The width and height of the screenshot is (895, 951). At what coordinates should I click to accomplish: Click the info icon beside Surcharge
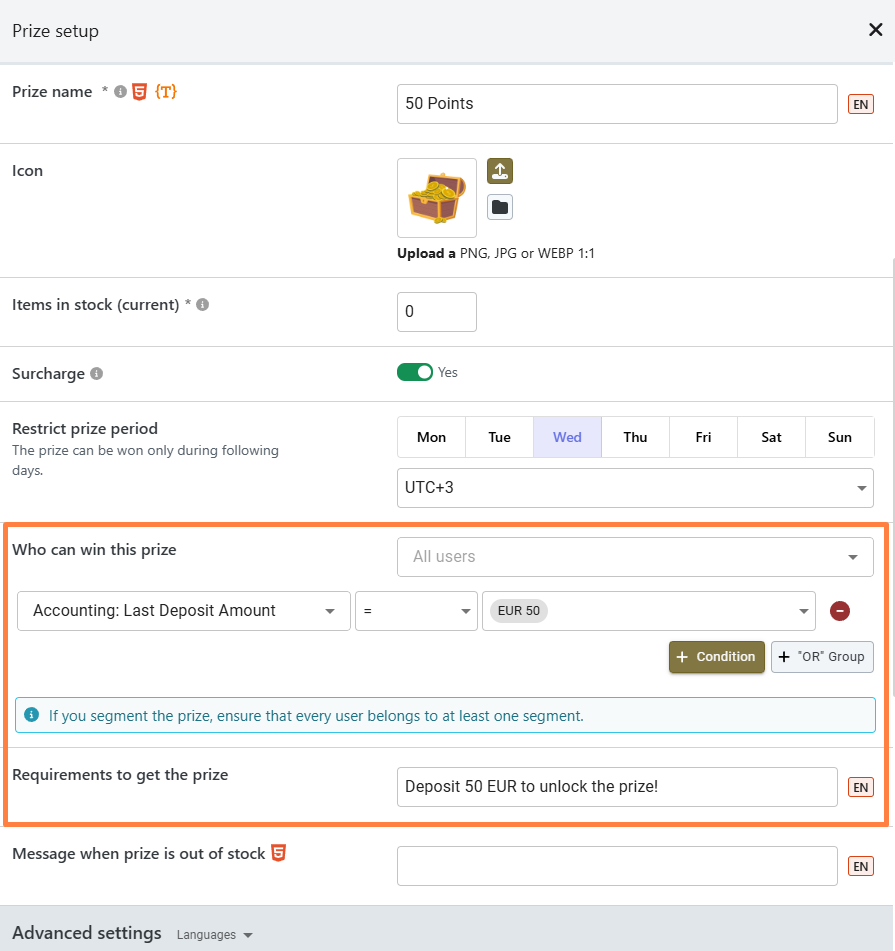[x=97, y=374]
